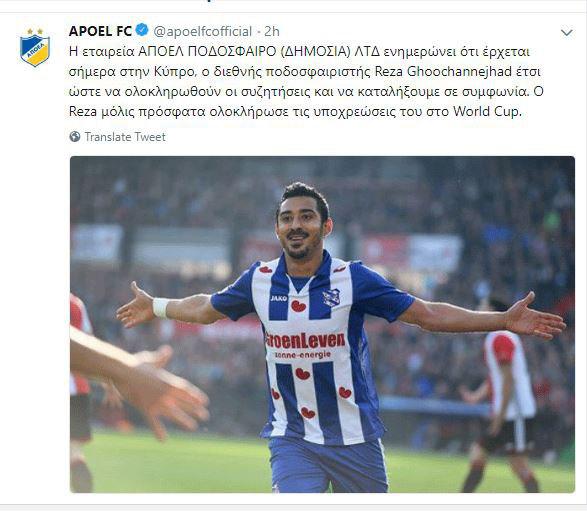Click the words World Cup in the tweet
Image resolution: width=587 pixels, height=511 pixels.
pyautogui.click(x=486, y=112)
